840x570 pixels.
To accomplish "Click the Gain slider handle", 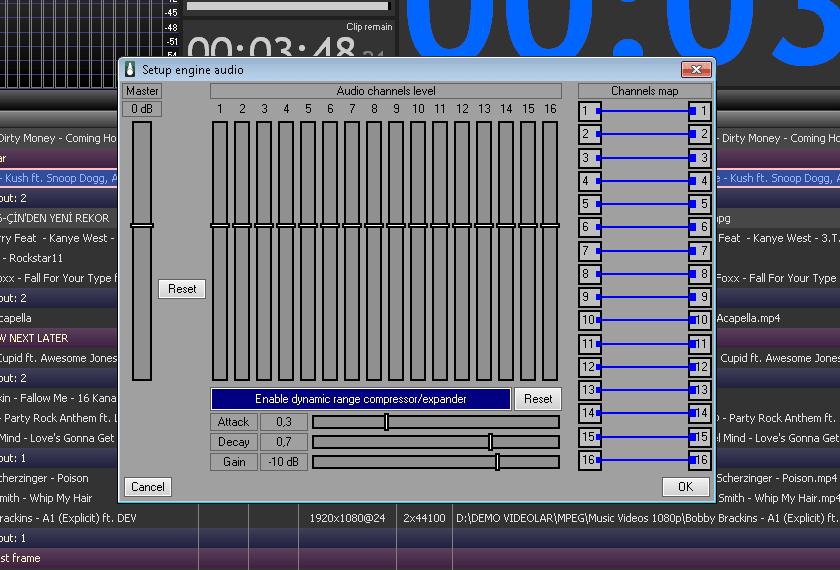I will pyautogui.click(x=497, y=462).
